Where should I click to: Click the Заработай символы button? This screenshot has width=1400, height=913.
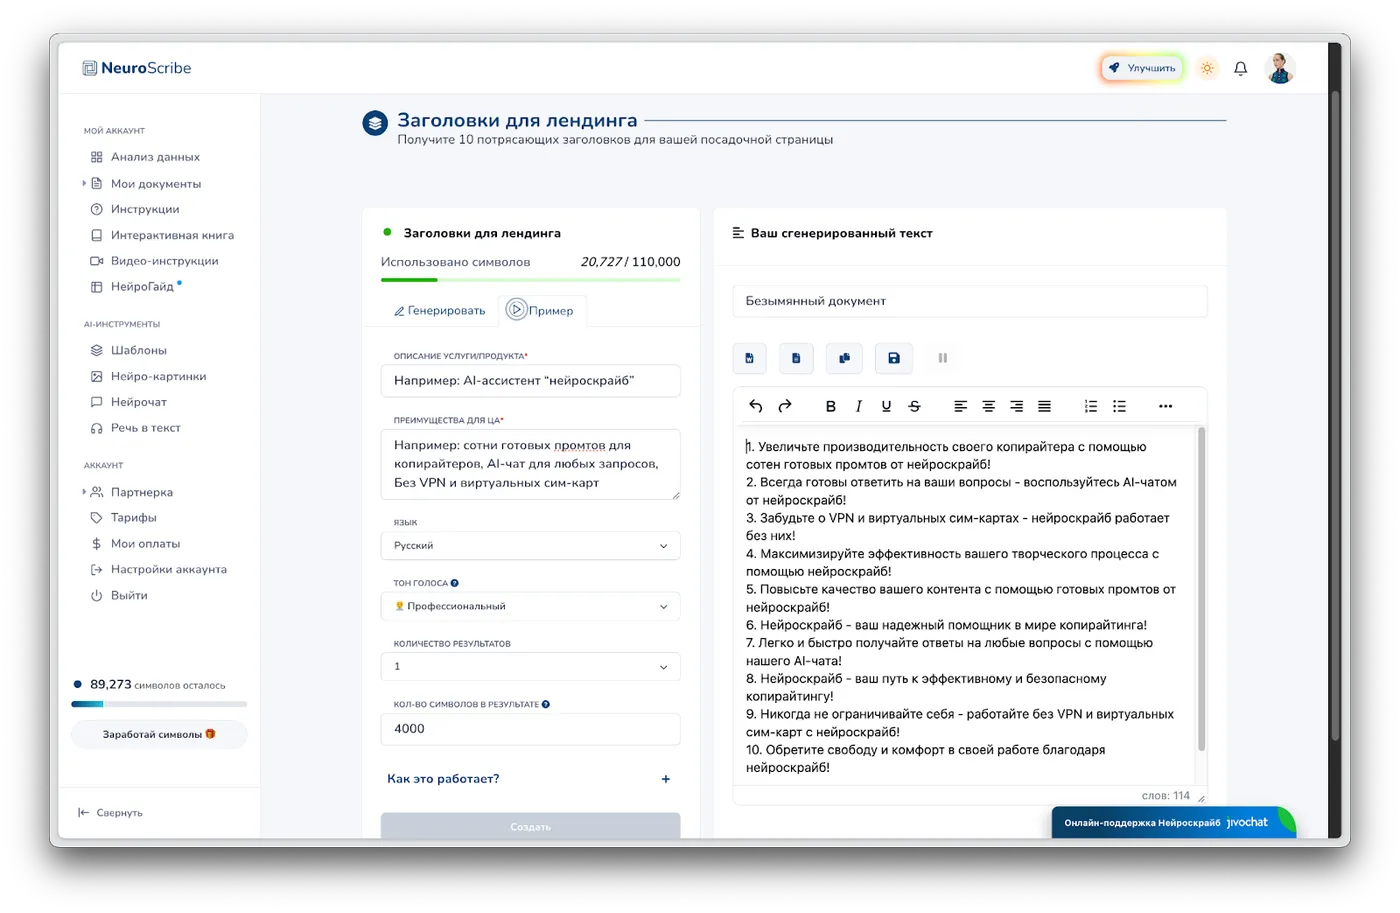coord(159,734)
